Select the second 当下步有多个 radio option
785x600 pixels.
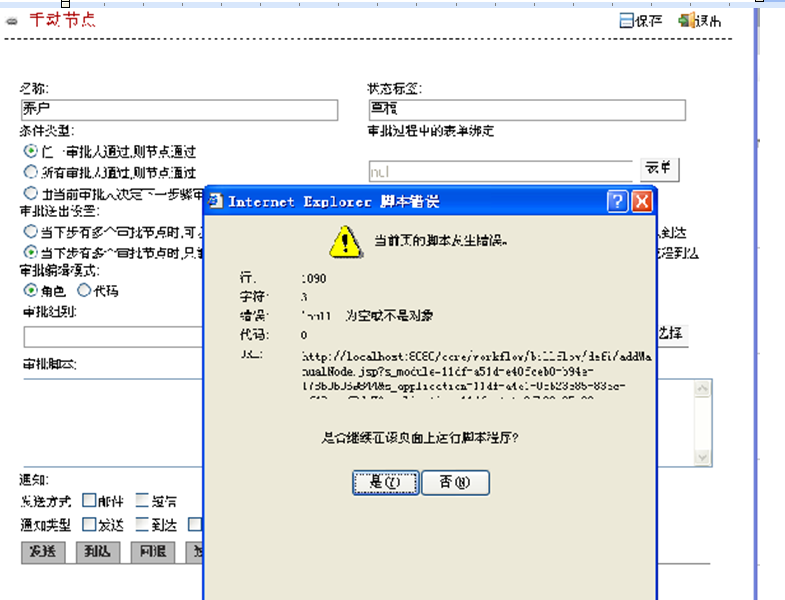point(31,252)
